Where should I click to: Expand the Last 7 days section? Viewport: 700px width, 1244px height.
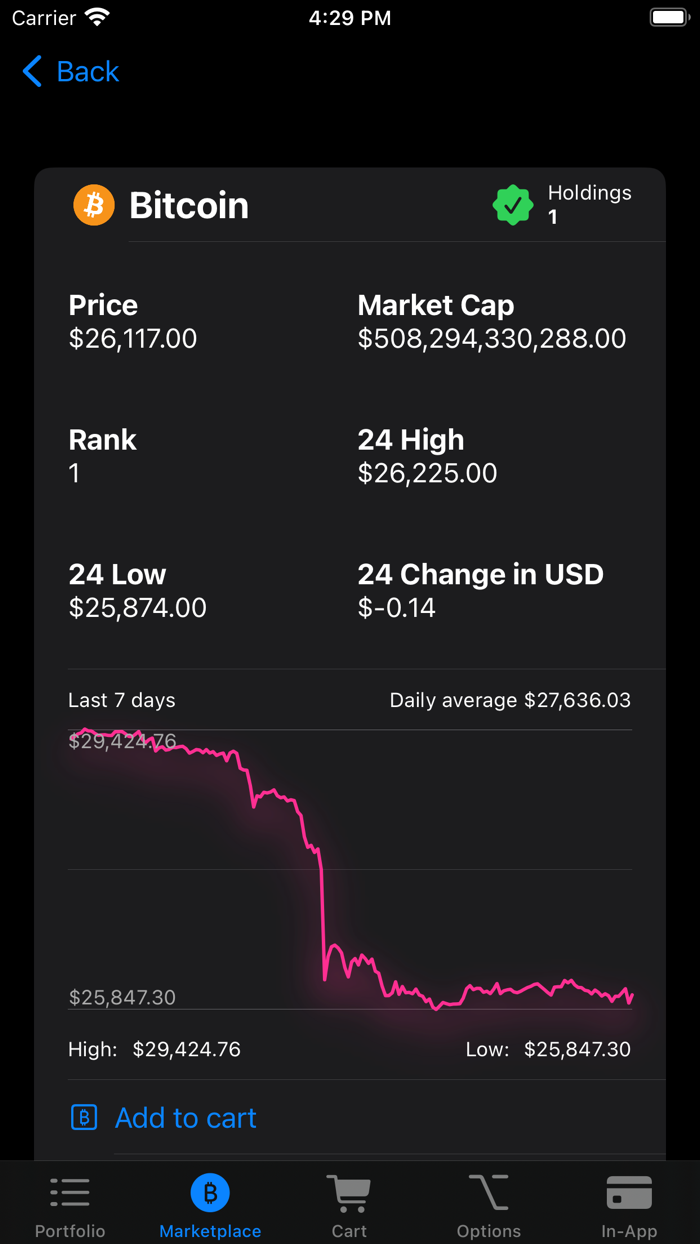121,700
